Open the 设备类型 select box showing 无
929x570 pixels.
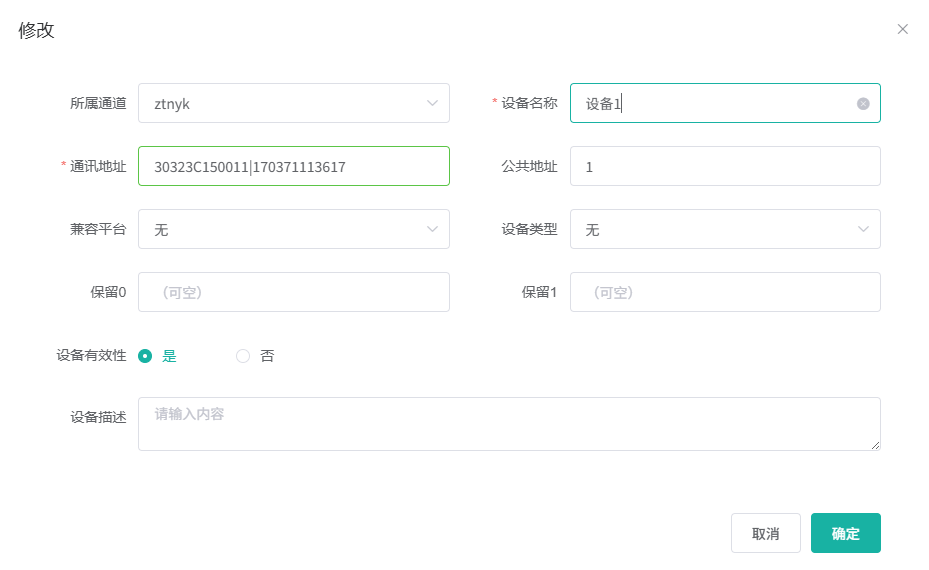[712, 229]
